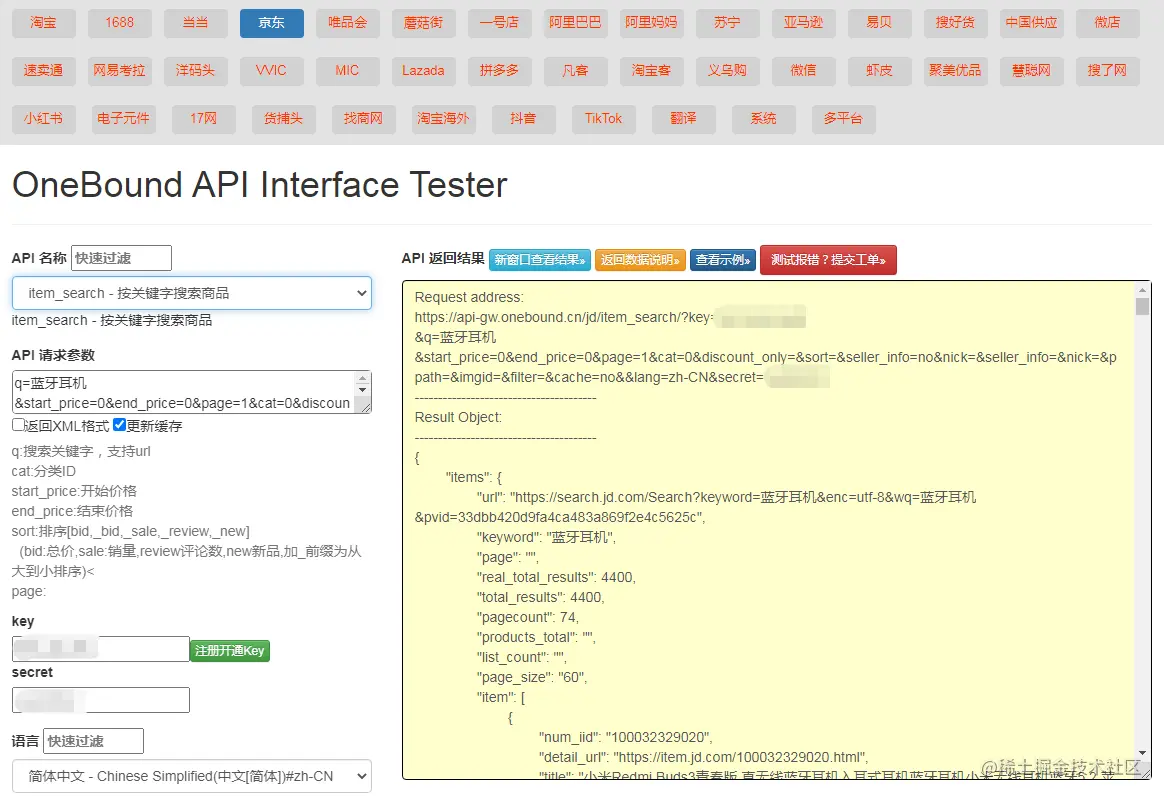Uncheck the 更新缓存 checkbox

(x=120, y=425)
